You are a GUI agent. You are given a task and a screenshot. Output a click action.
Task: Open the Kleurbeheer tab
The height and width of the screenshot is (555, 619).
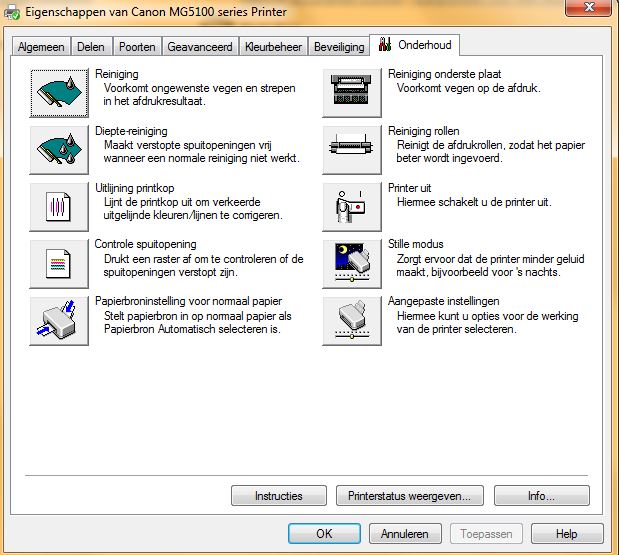click(x=273, y=47)
